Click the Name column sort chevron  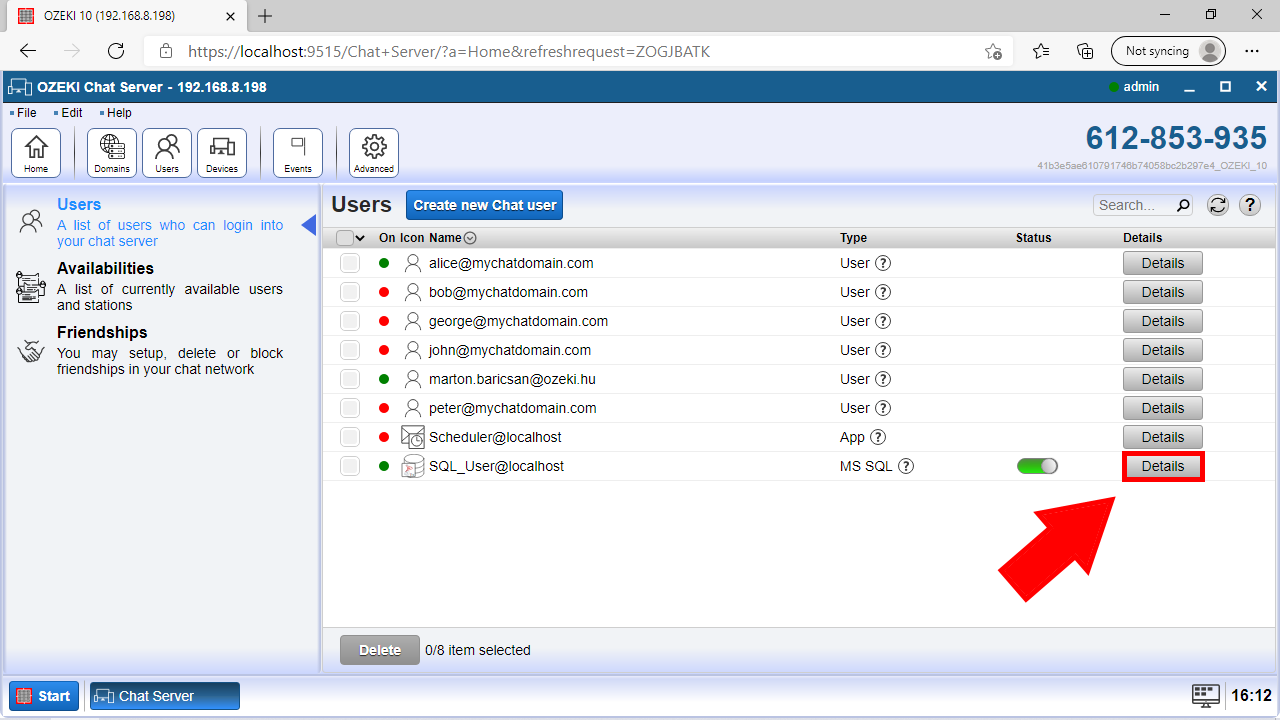tap(470, 237)
